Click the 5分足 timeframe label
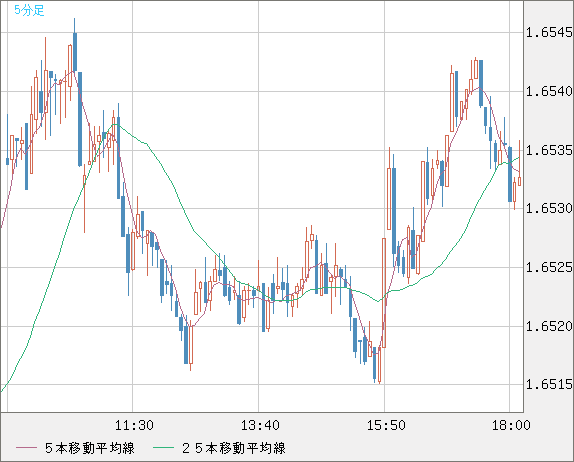 pos(29,10)
